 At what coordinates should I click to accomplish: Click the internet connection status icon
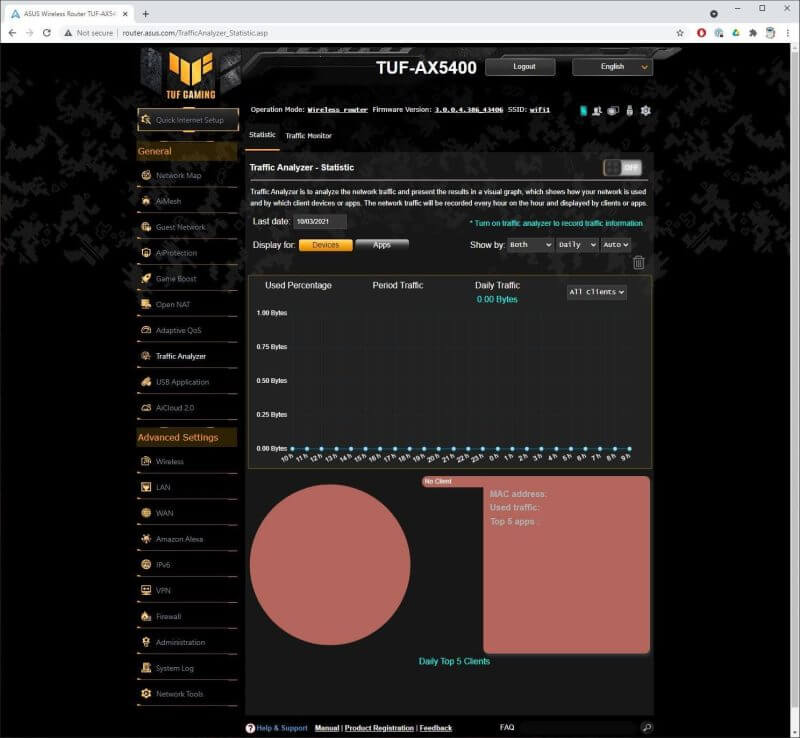click(613, 111)
